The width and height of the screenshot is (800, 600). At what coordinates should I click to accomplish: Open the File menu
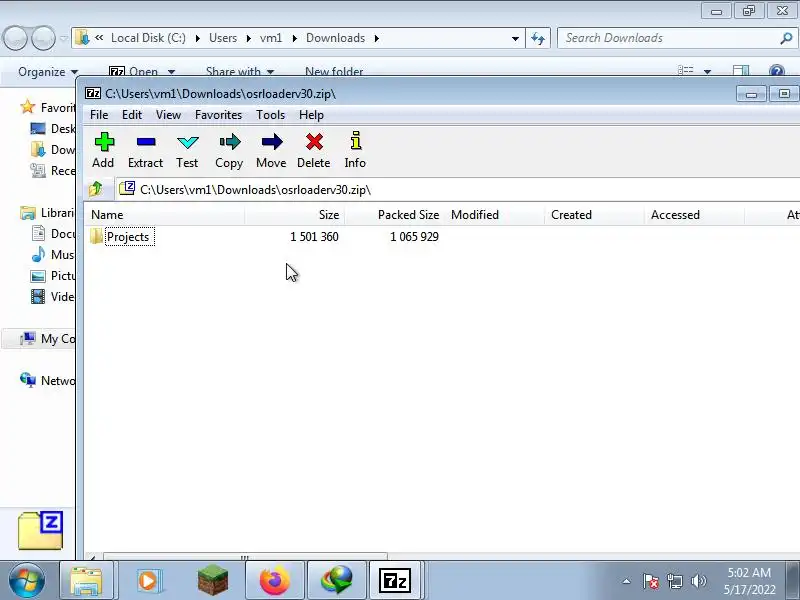tap(99, 115)
